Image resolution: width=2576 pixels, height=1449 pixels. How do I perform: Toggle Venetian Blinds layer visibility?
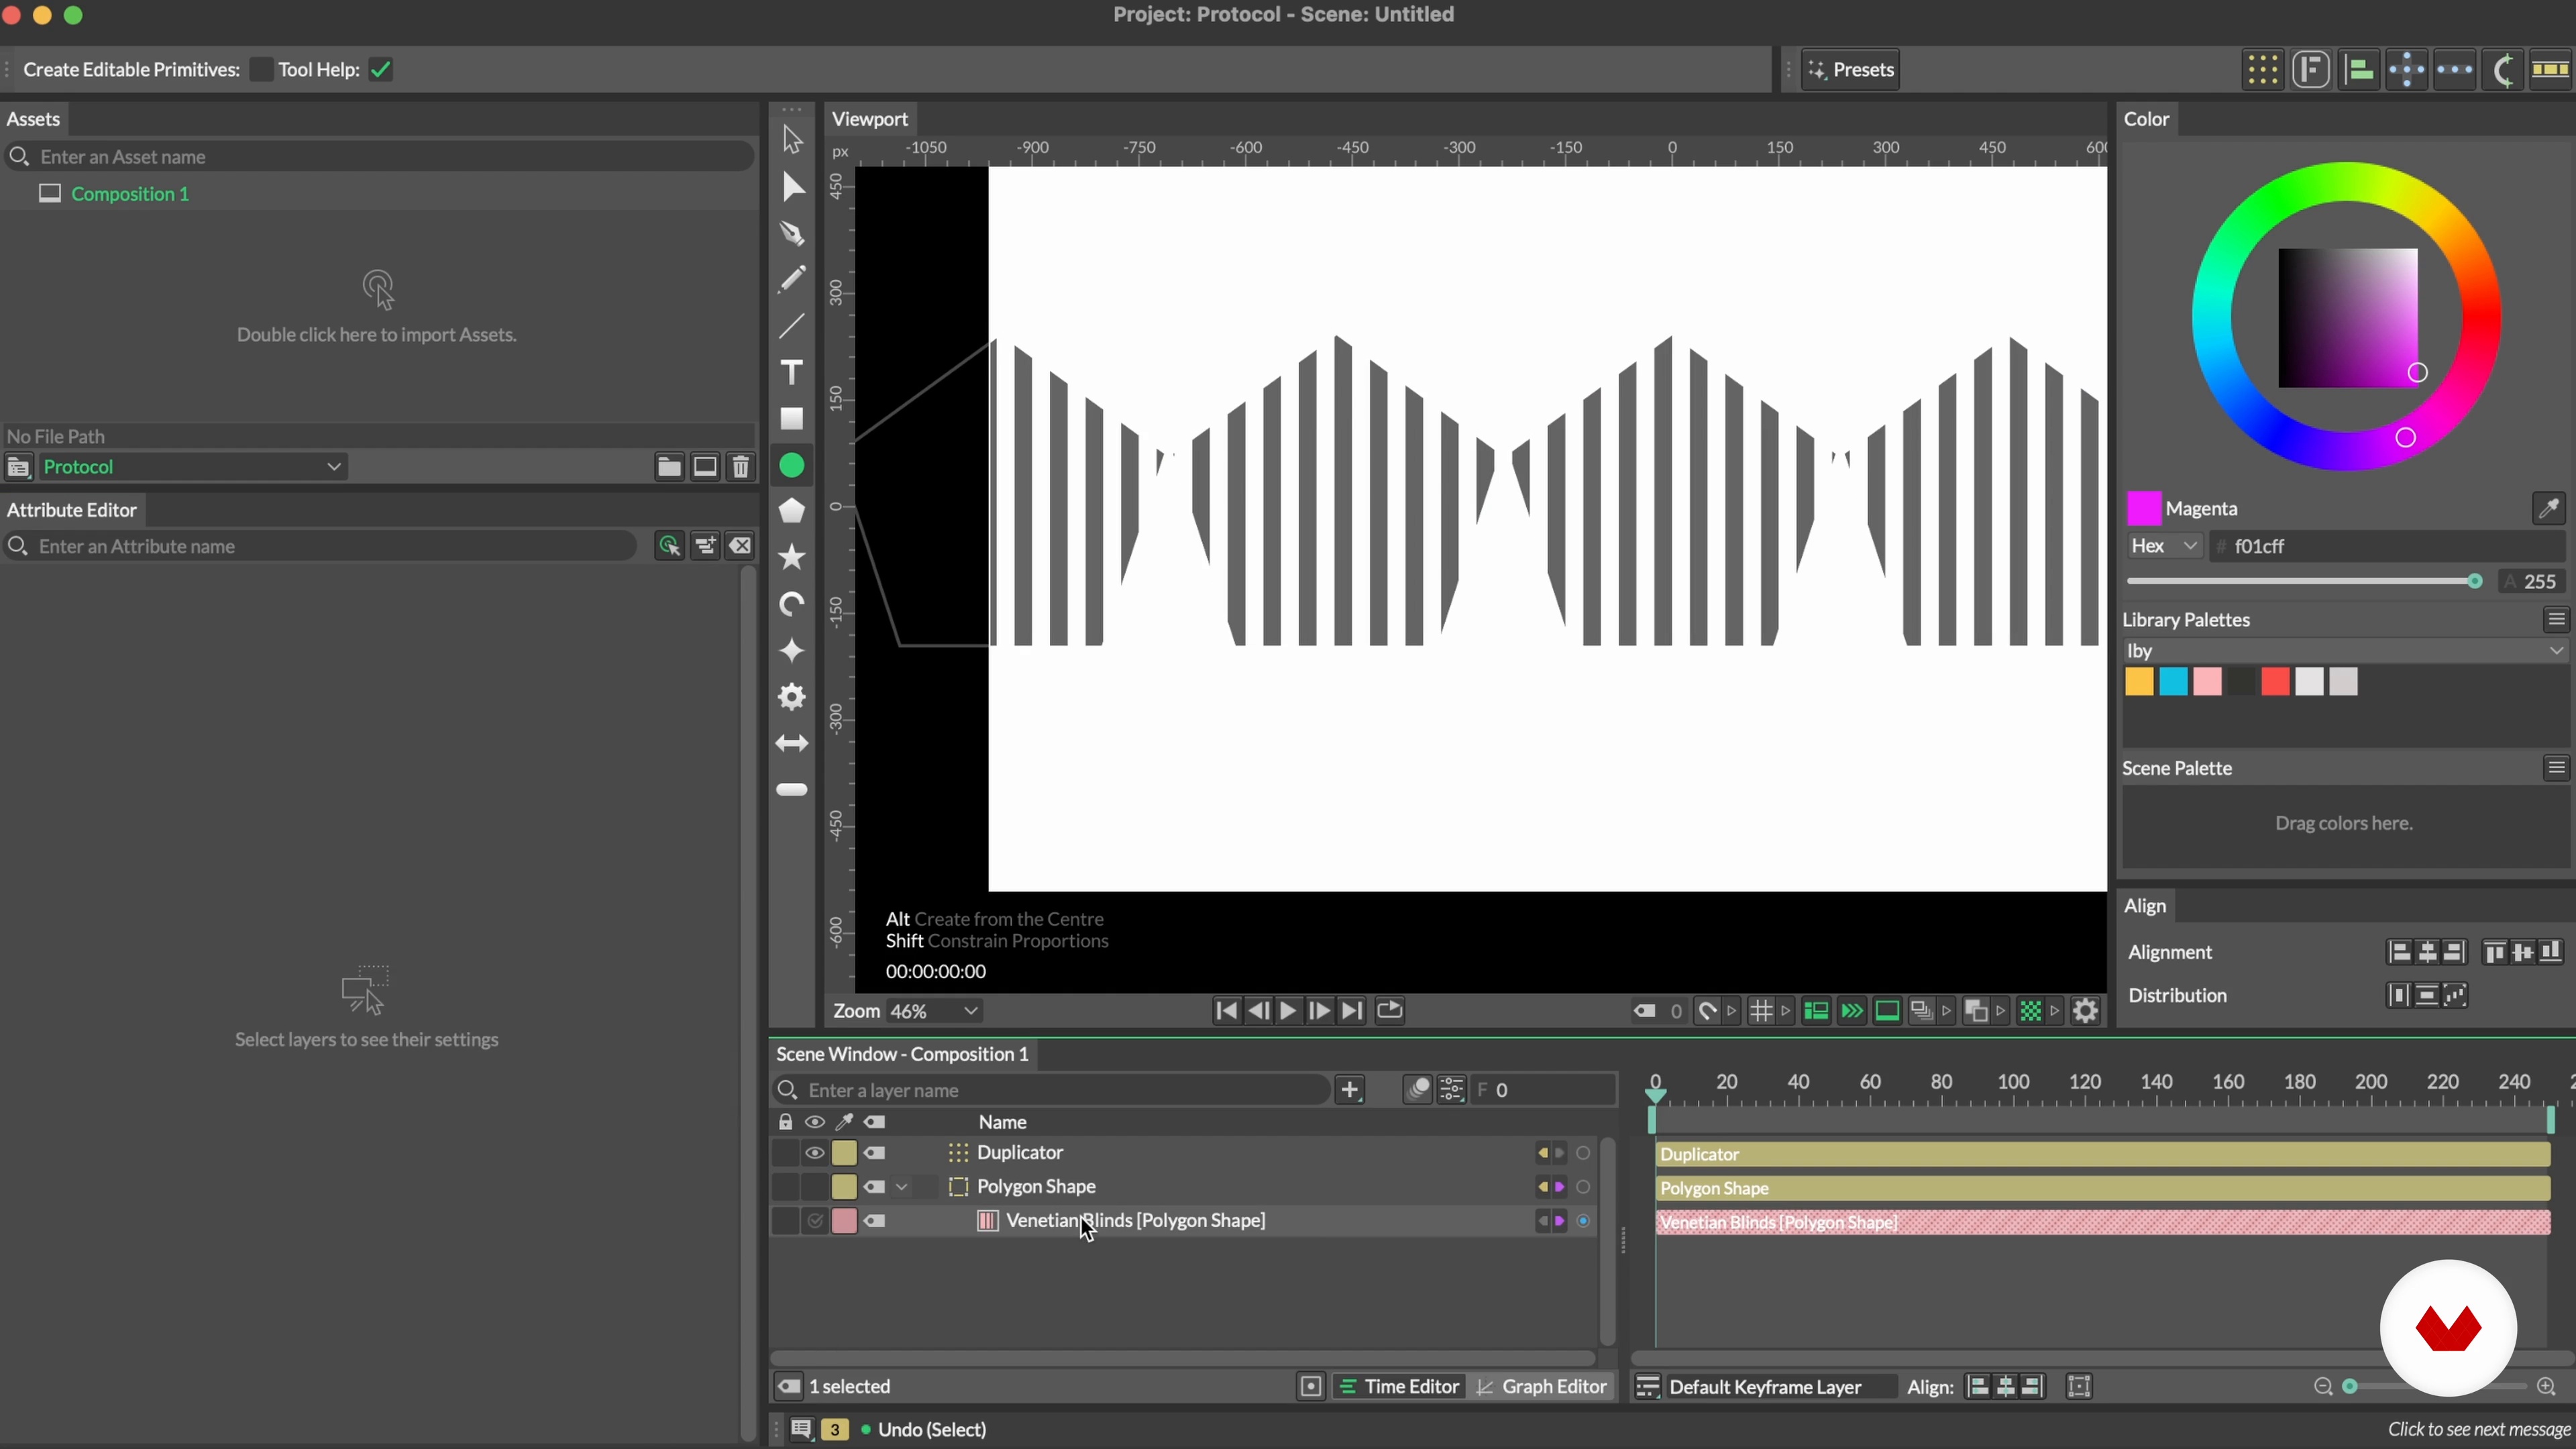tap(815, 1221)
